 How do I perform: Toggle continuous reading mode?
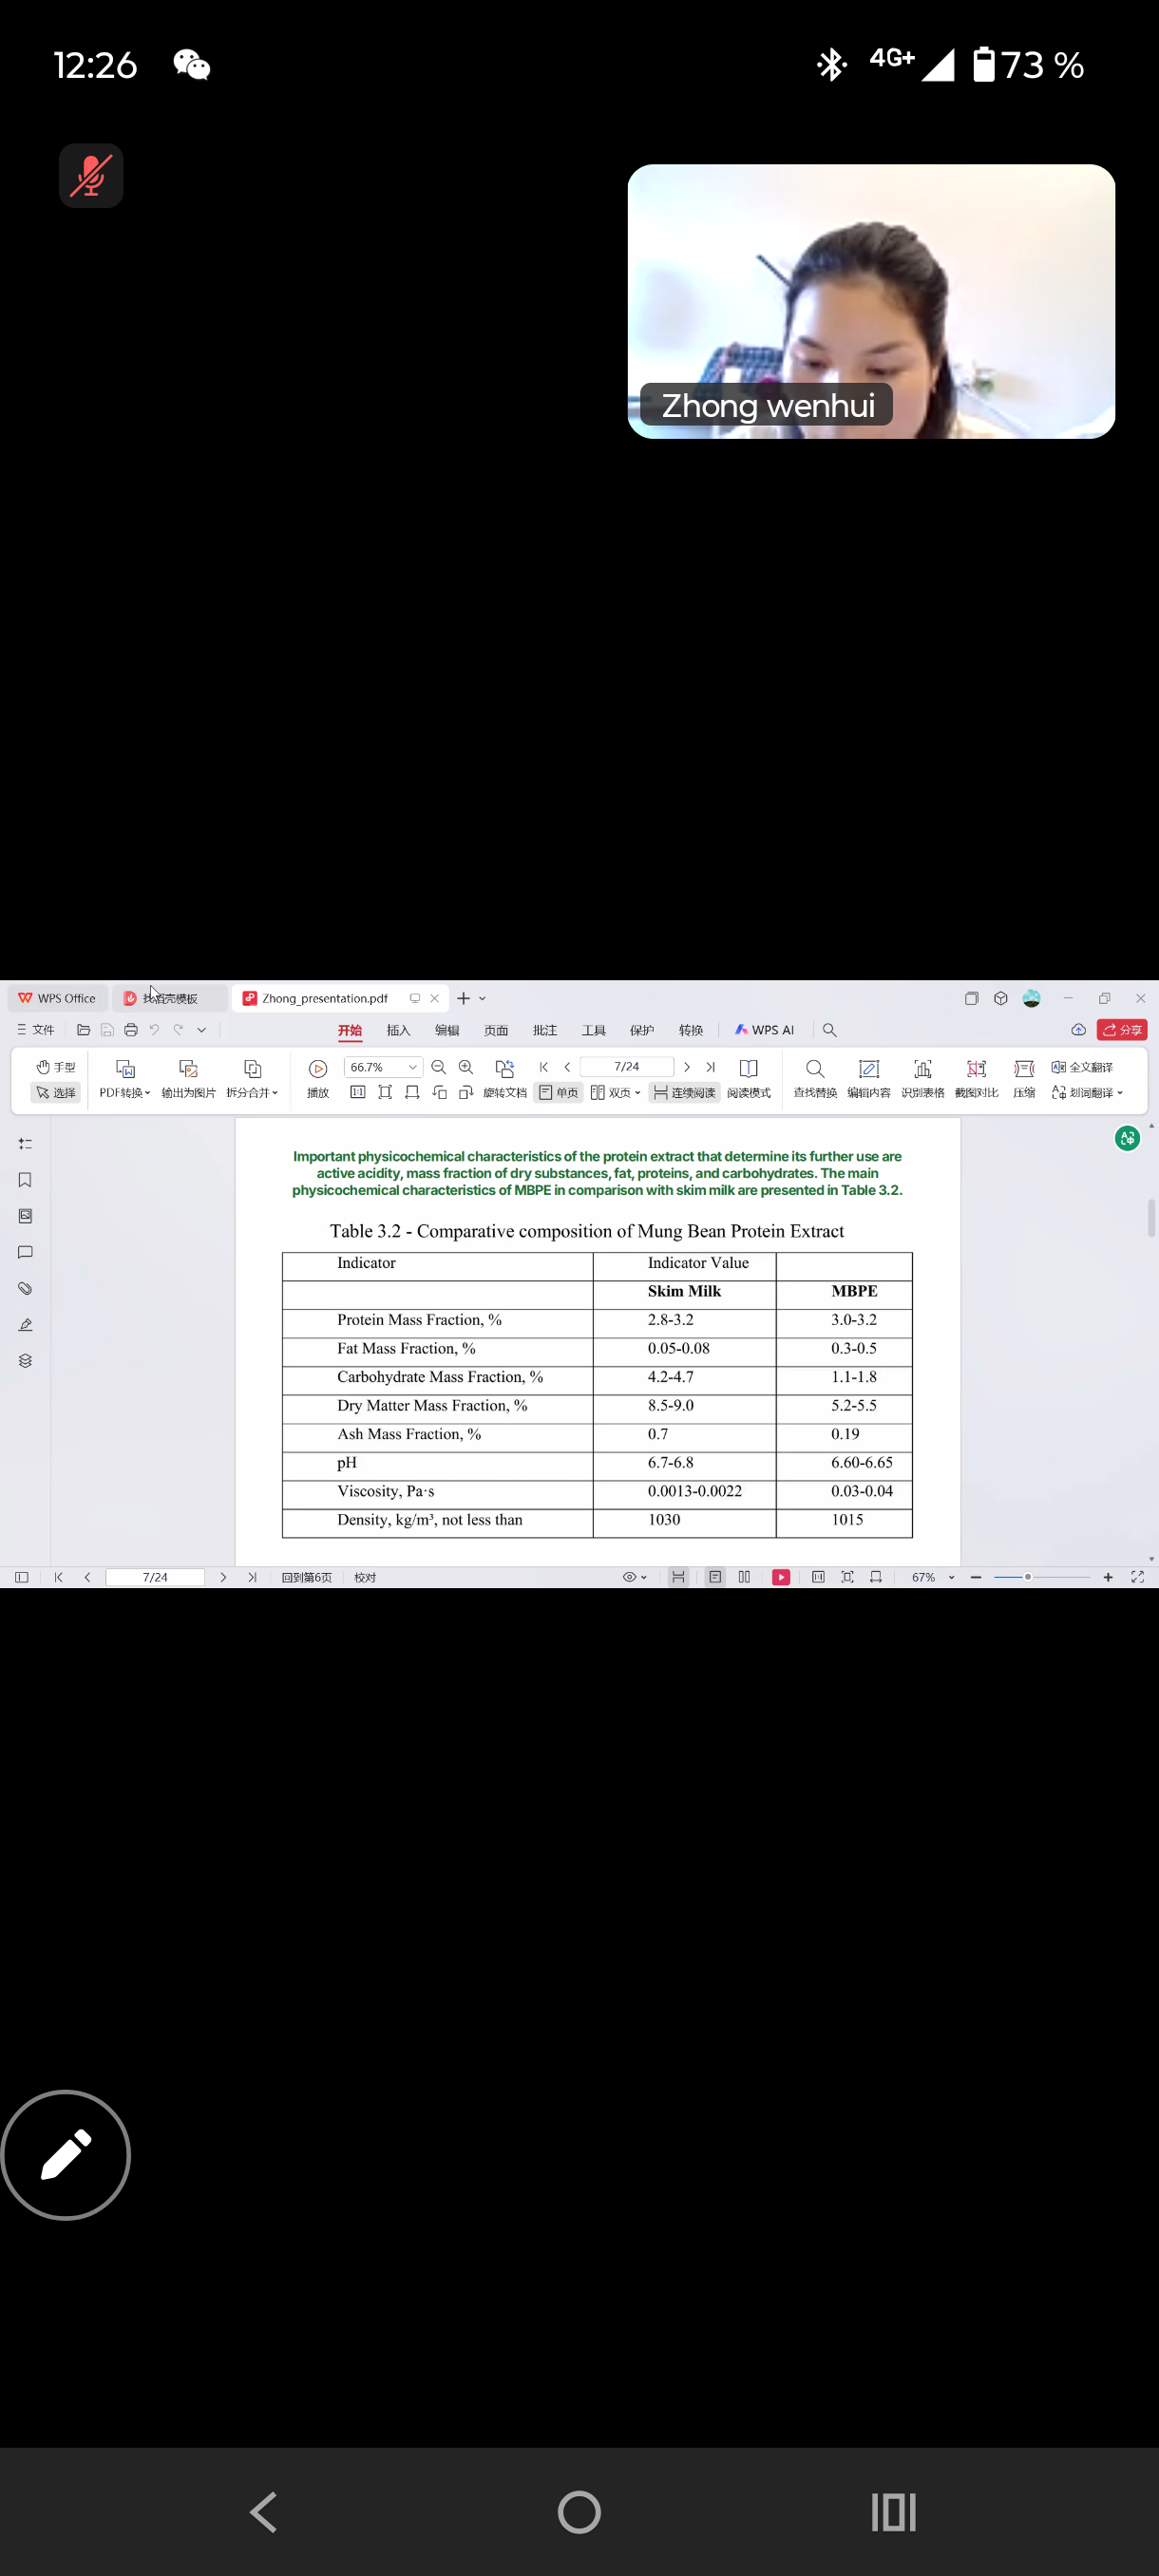click(685, 1092)
